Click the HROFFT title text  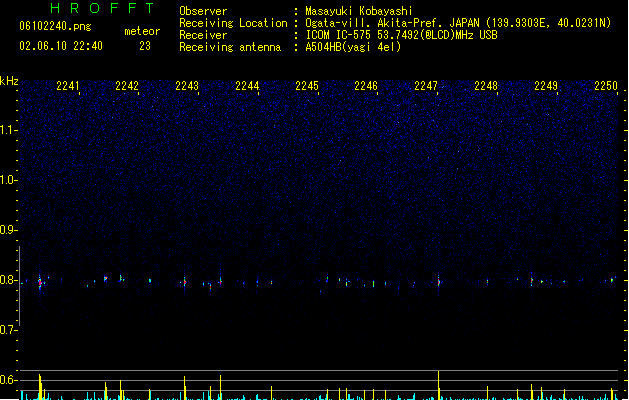pos(102,8)
